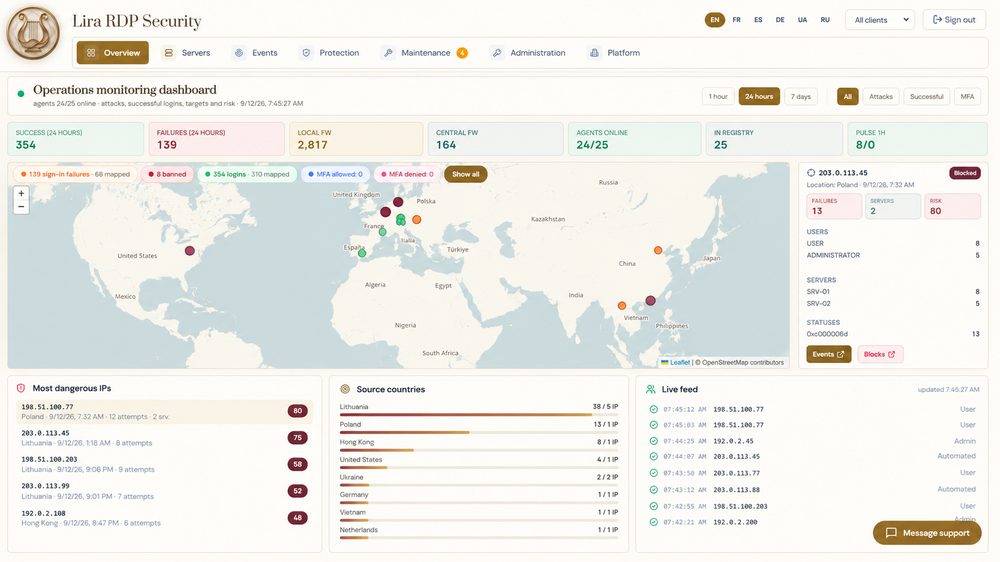Filter events by Successful

(927, 96)
